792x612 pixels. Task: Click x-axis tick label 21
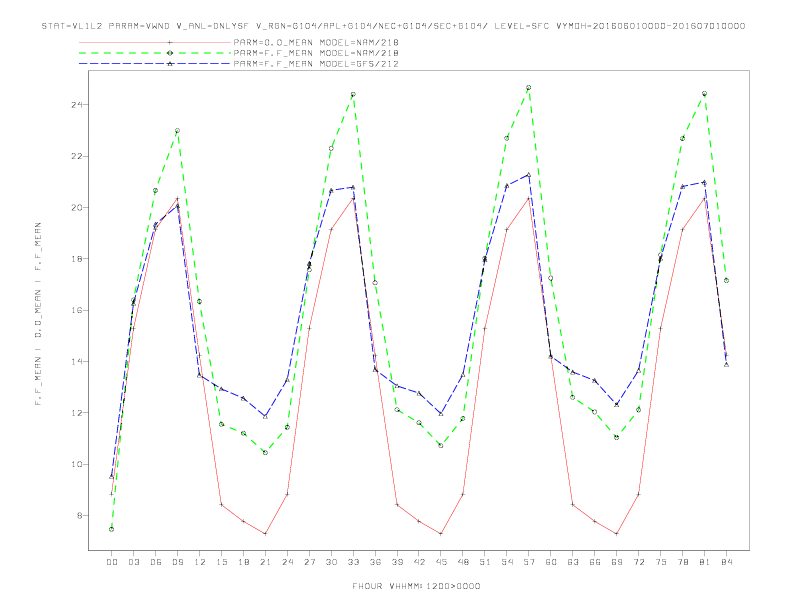(x=265, y=562)
